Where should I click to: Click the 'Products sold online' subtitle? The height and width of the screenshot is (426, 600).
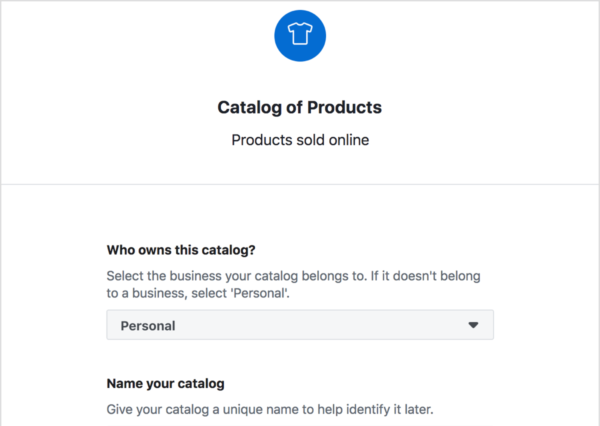(x=300, y=140)
